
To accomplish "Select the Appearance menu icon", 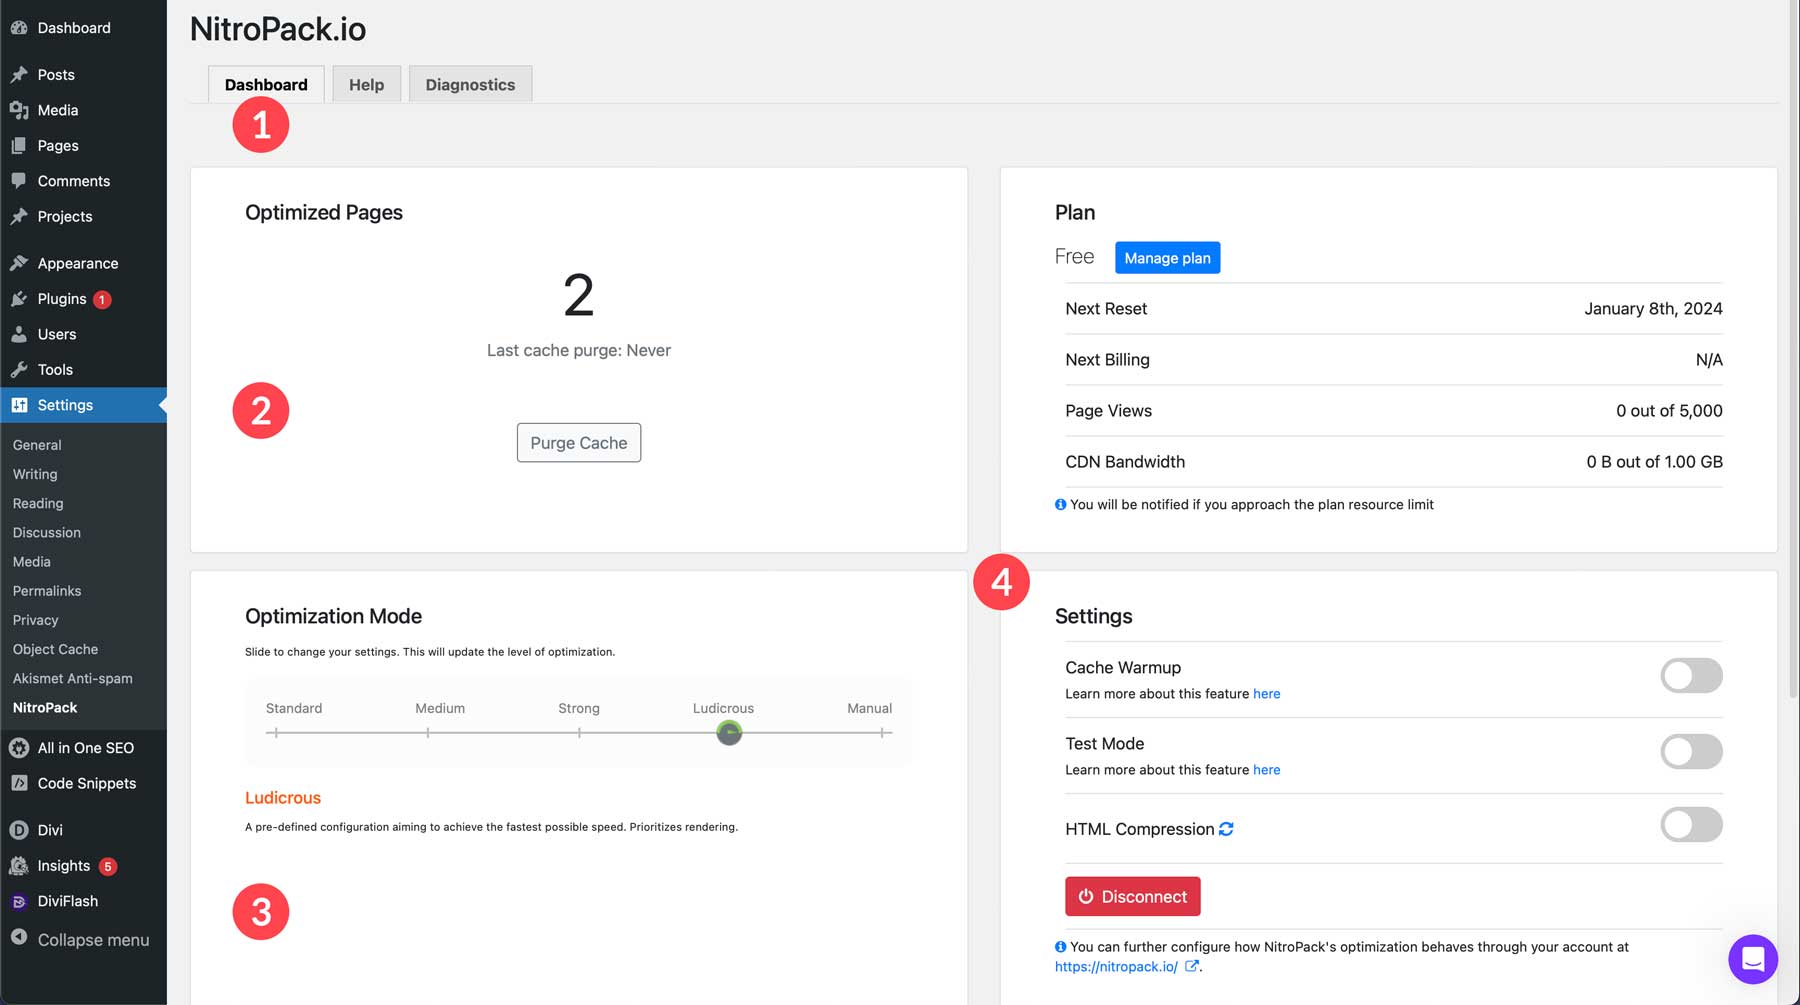I will [20, 262].
